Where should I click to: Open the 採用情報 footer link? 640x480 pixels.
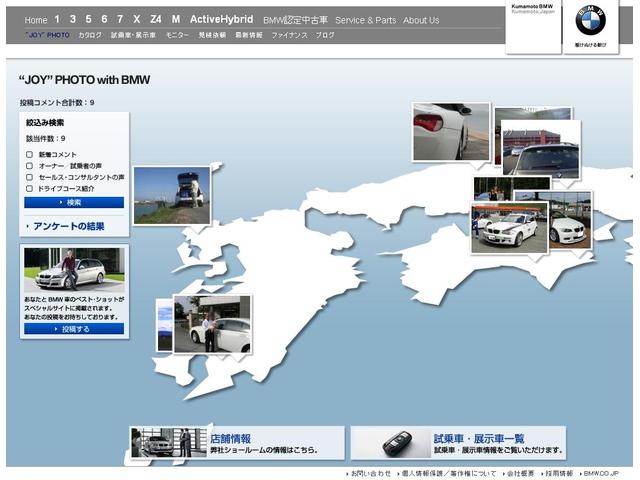557,473
